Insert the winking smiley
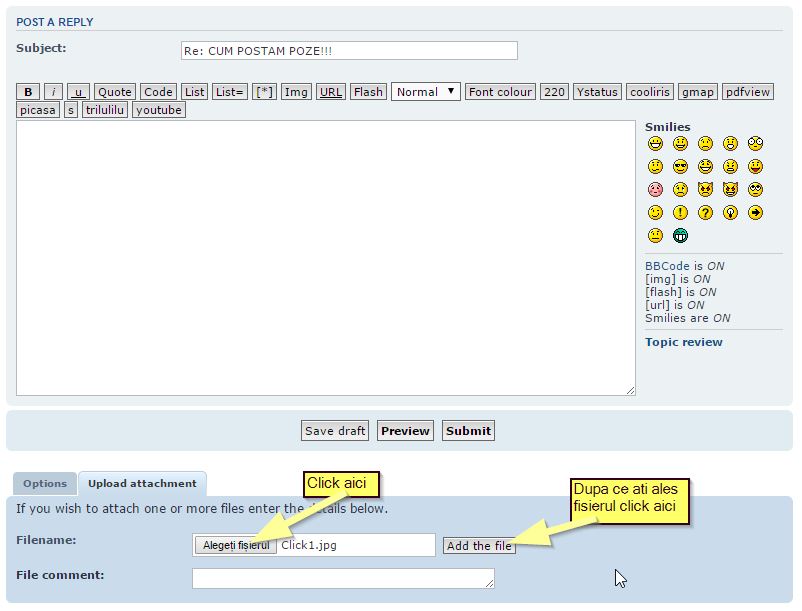802x611 pixels. click(655, 213)
